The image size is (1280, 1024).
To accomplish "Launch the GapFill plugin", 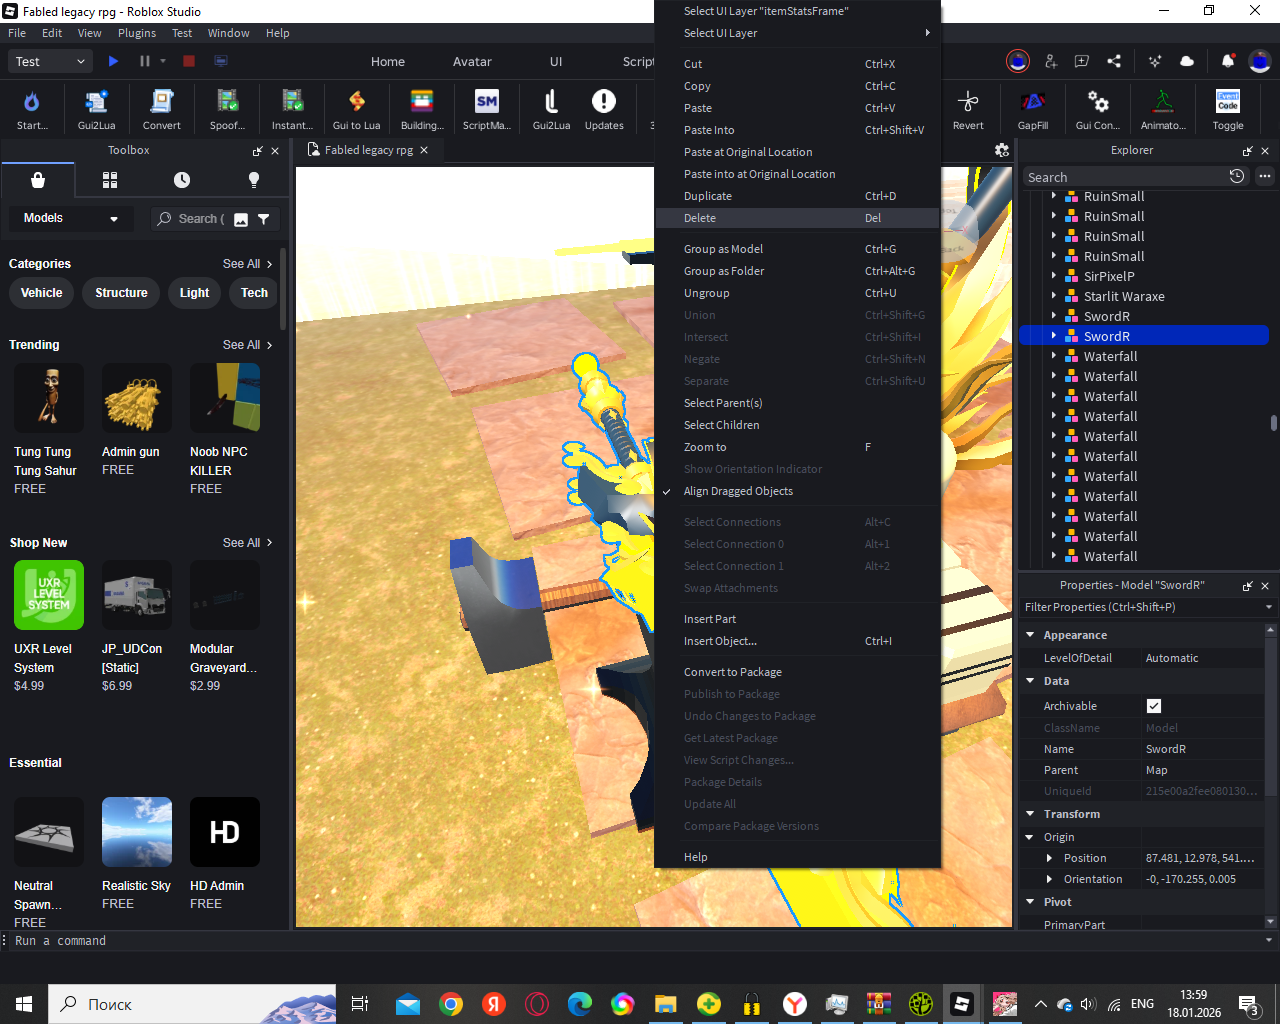I will [x=1033, y=109].
